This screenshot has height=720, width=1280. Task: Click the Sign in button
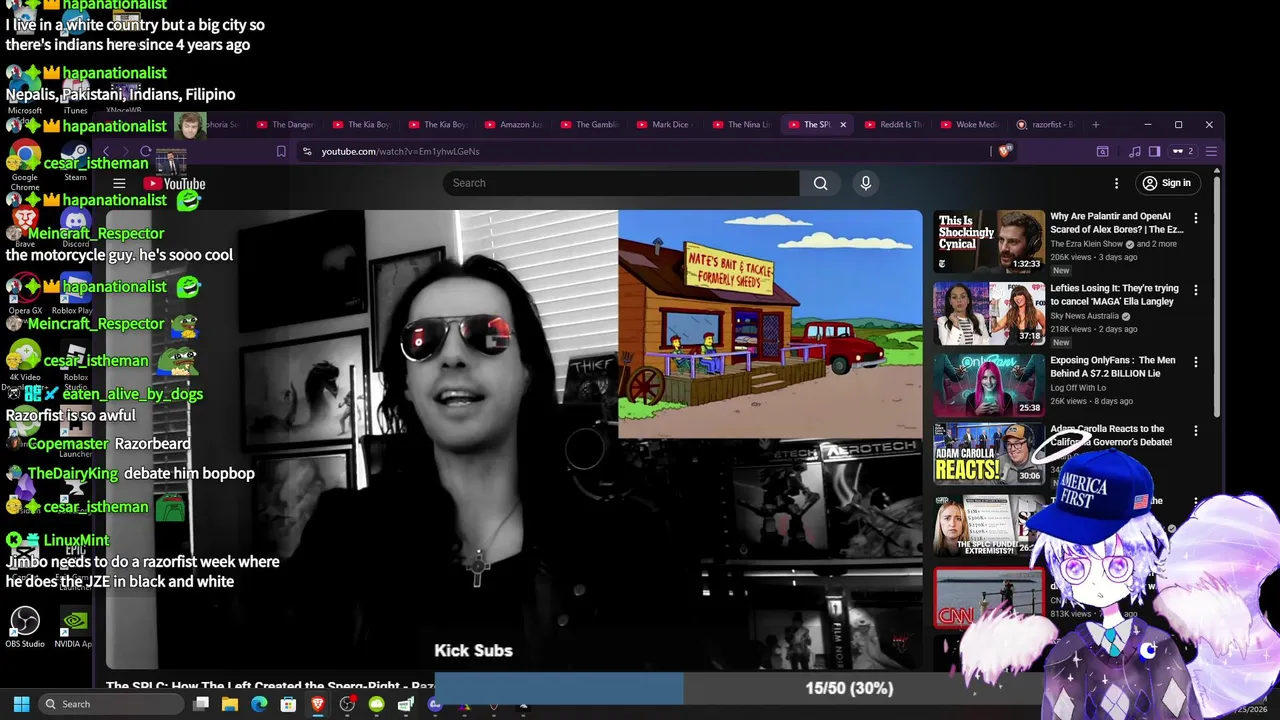click(x=1167, y=183)
